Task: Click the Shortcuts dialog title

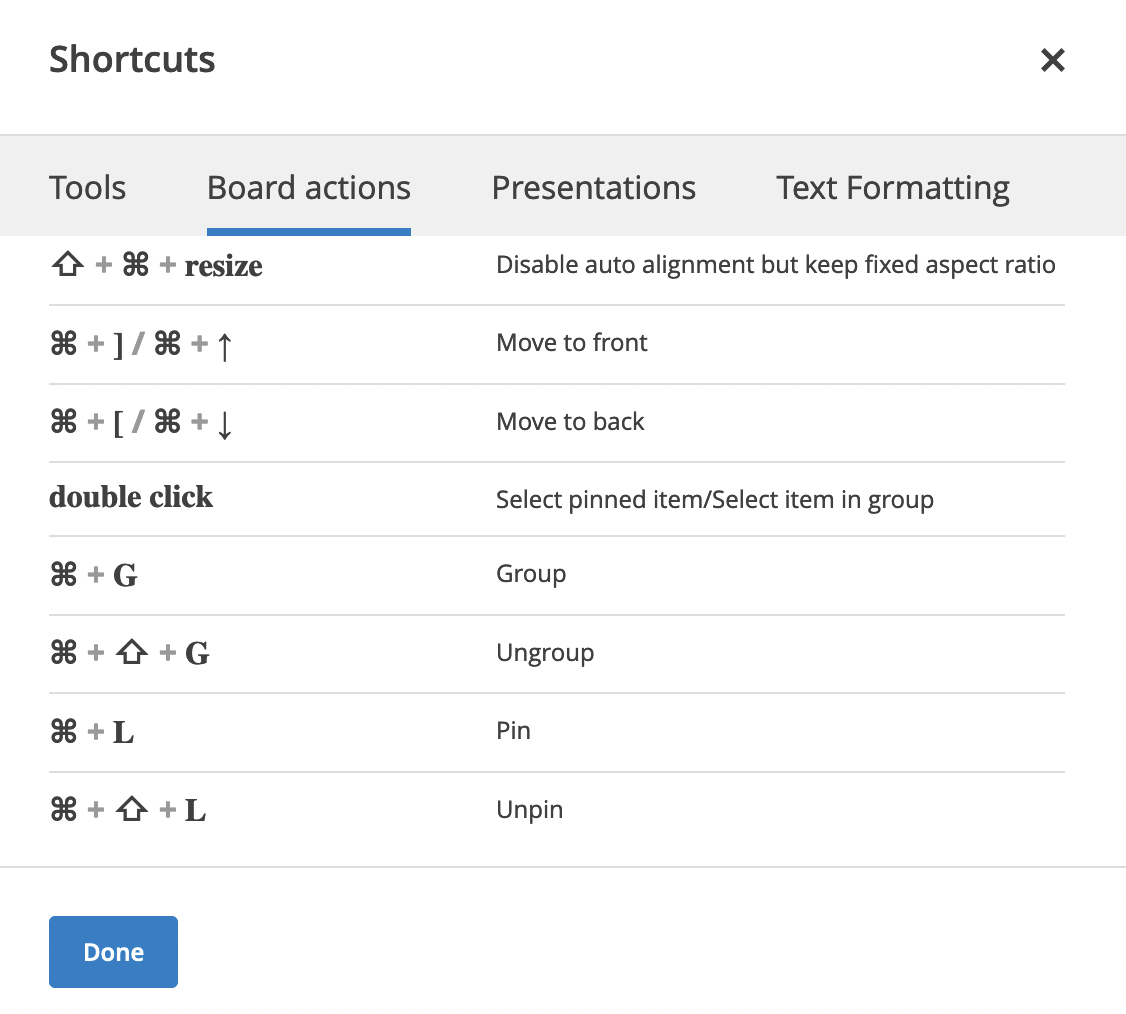Action: click(132, 59)
